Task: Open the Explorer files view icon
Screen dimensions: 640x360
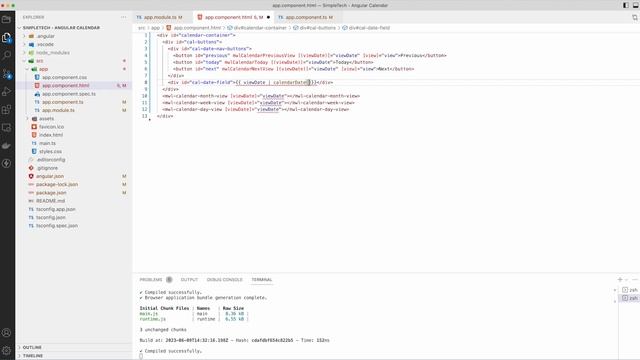Action: click(6, 38)
